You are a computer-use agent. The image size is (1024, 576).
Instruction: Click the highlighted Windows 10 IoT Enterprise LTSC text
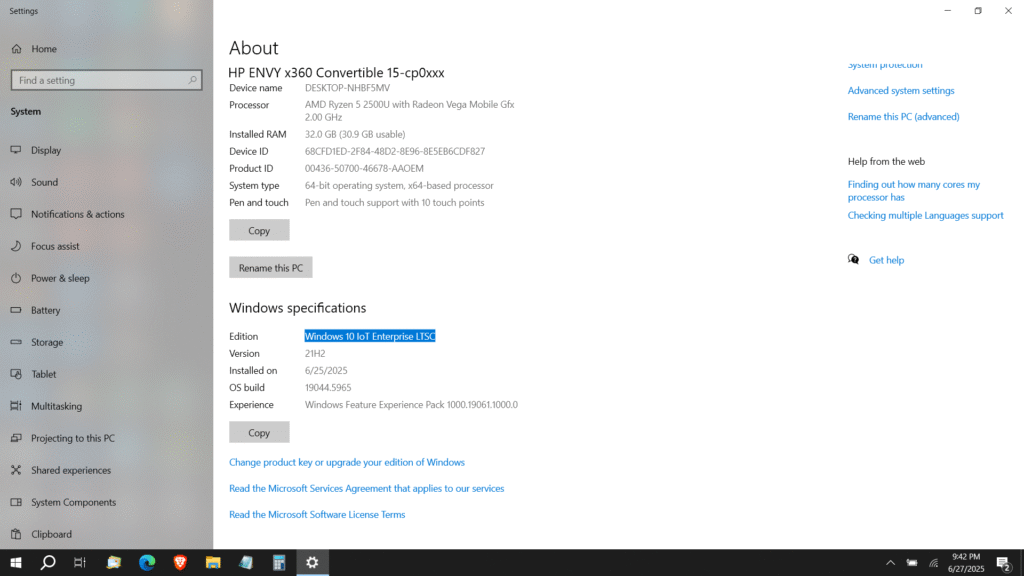point(370,336)
